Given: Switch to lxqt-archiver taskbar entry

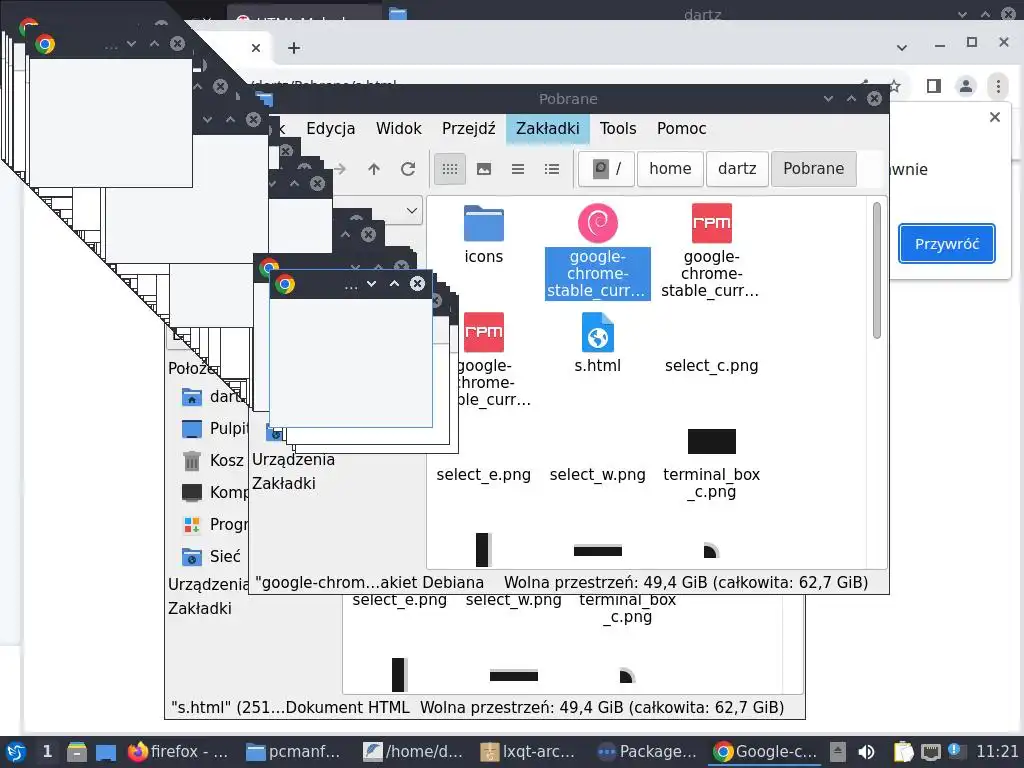Looking at the screenshot, I should [x=528, y=752].
